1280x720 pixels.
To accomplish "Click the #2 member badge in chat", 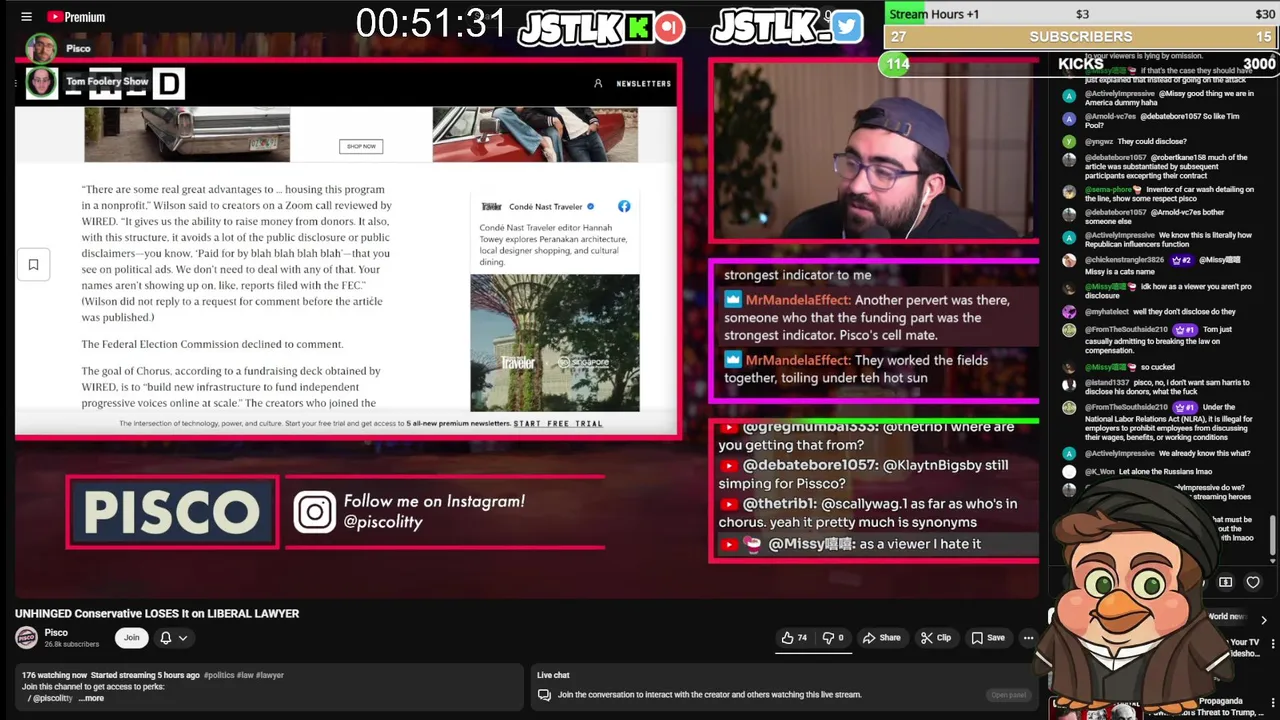I will [x=1182, y=260].
